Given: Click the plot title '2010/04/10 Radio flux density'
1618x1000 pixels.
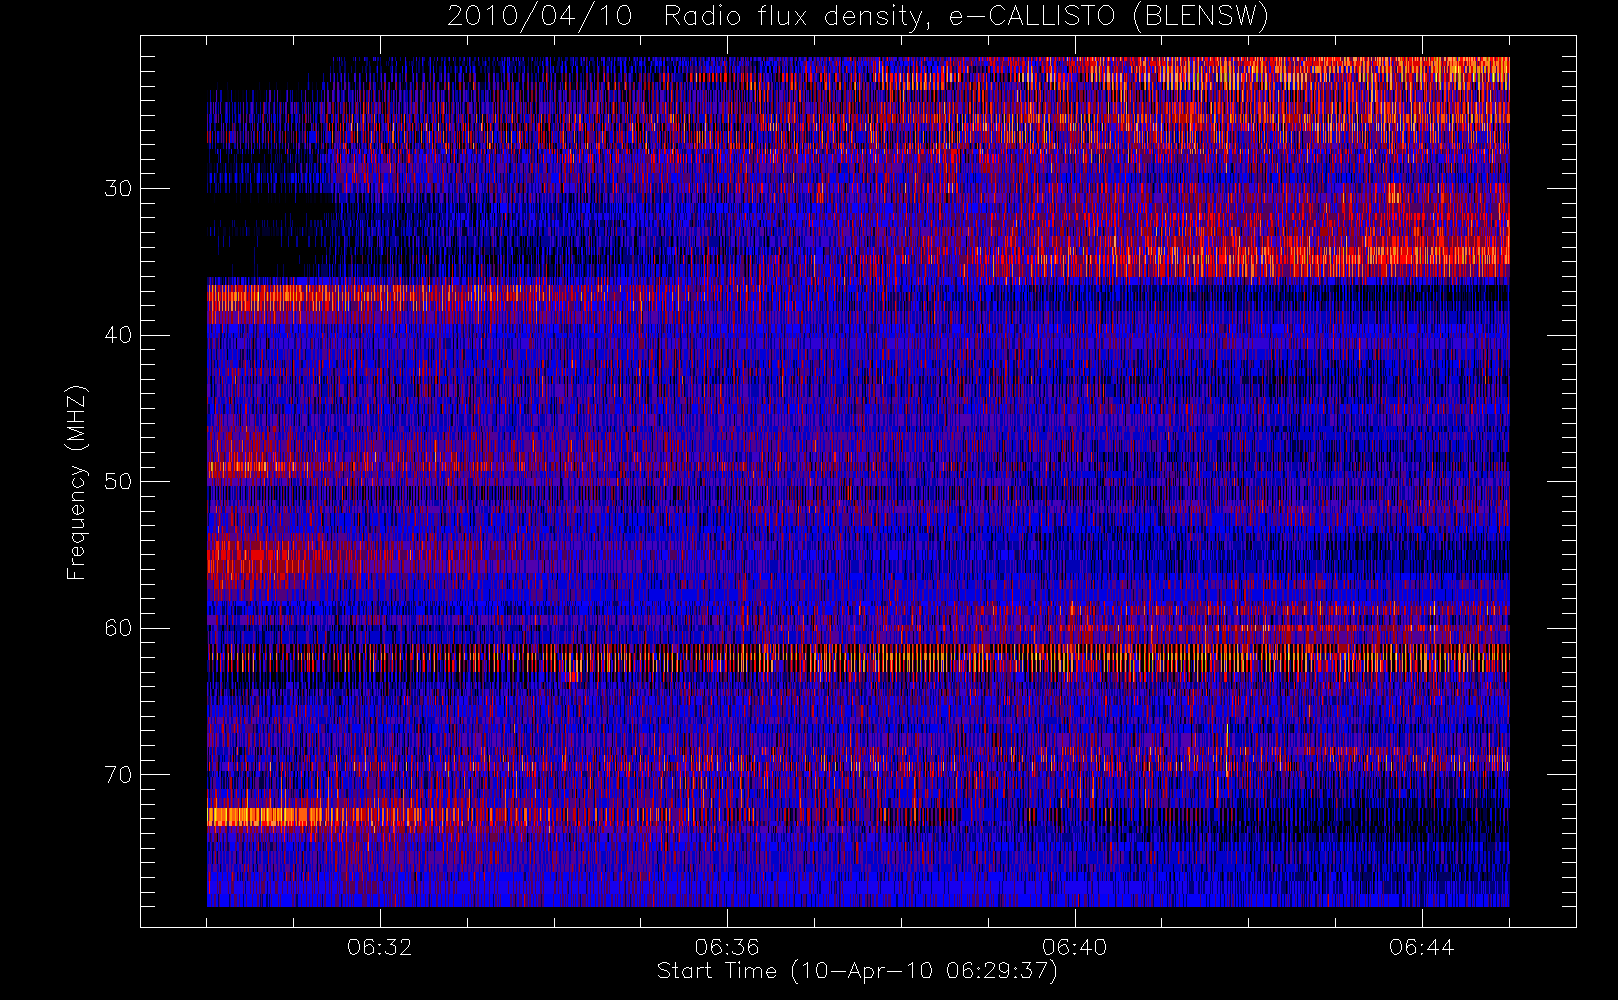Looking at the screenshot, I should coord(858,17).
